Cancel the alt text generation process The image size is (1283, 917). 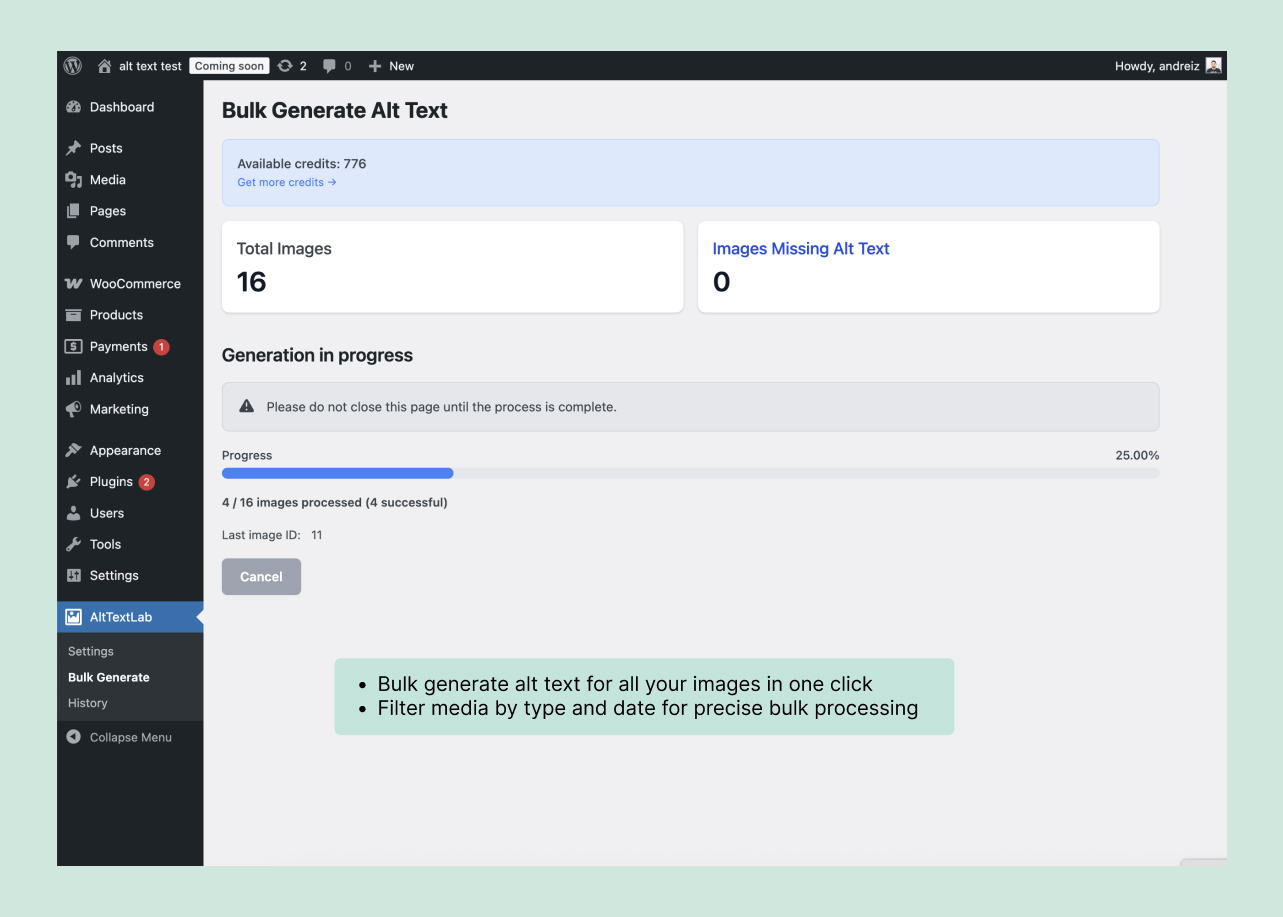(x=261, y=576)
